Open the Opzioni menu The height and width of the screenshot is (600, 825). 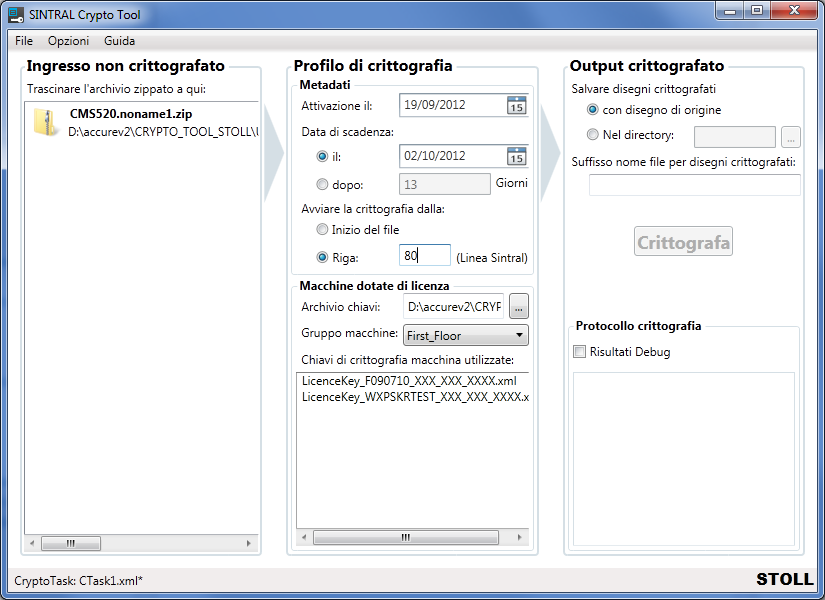point(68,41)
